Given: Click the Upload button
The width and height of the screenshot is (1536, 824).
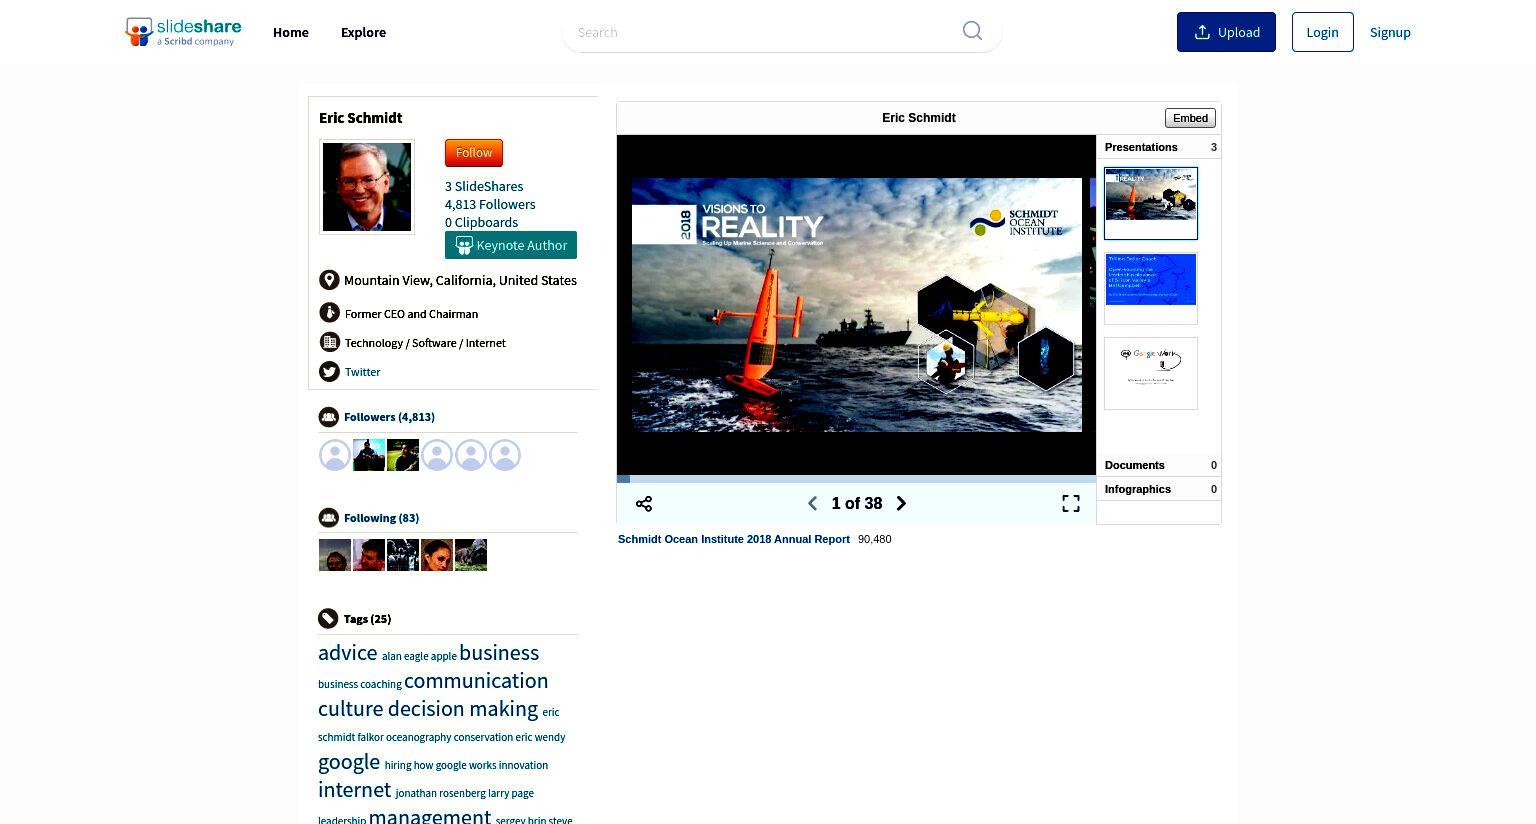Looking at the screenshot, I should coord(1226,32).
